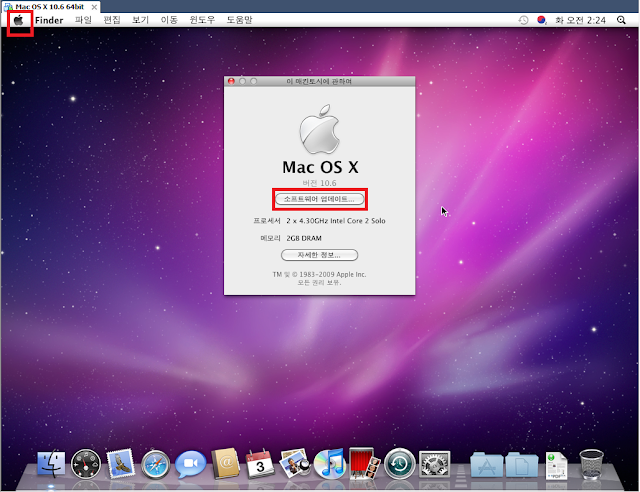640x492 pixels.
Task: Open iCal calendar from the Dock
Action: (x=260, y=464)
